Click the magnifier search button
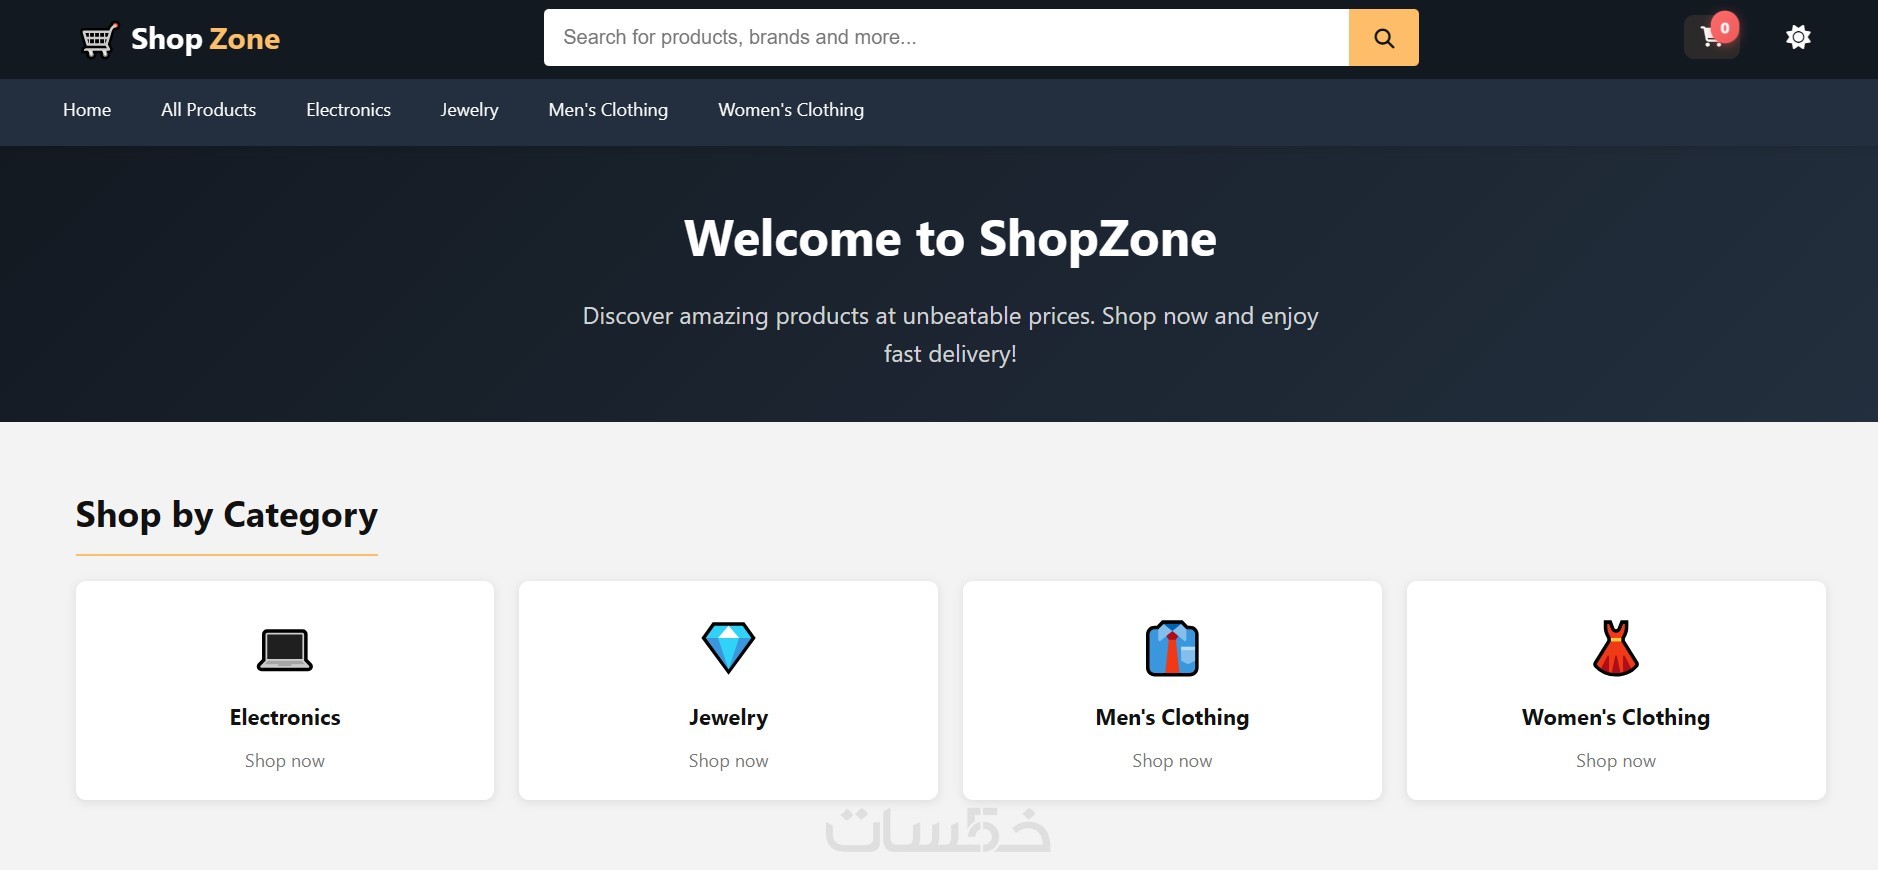The height and width of the screenshot is (870, 1878). point(1384,38)
